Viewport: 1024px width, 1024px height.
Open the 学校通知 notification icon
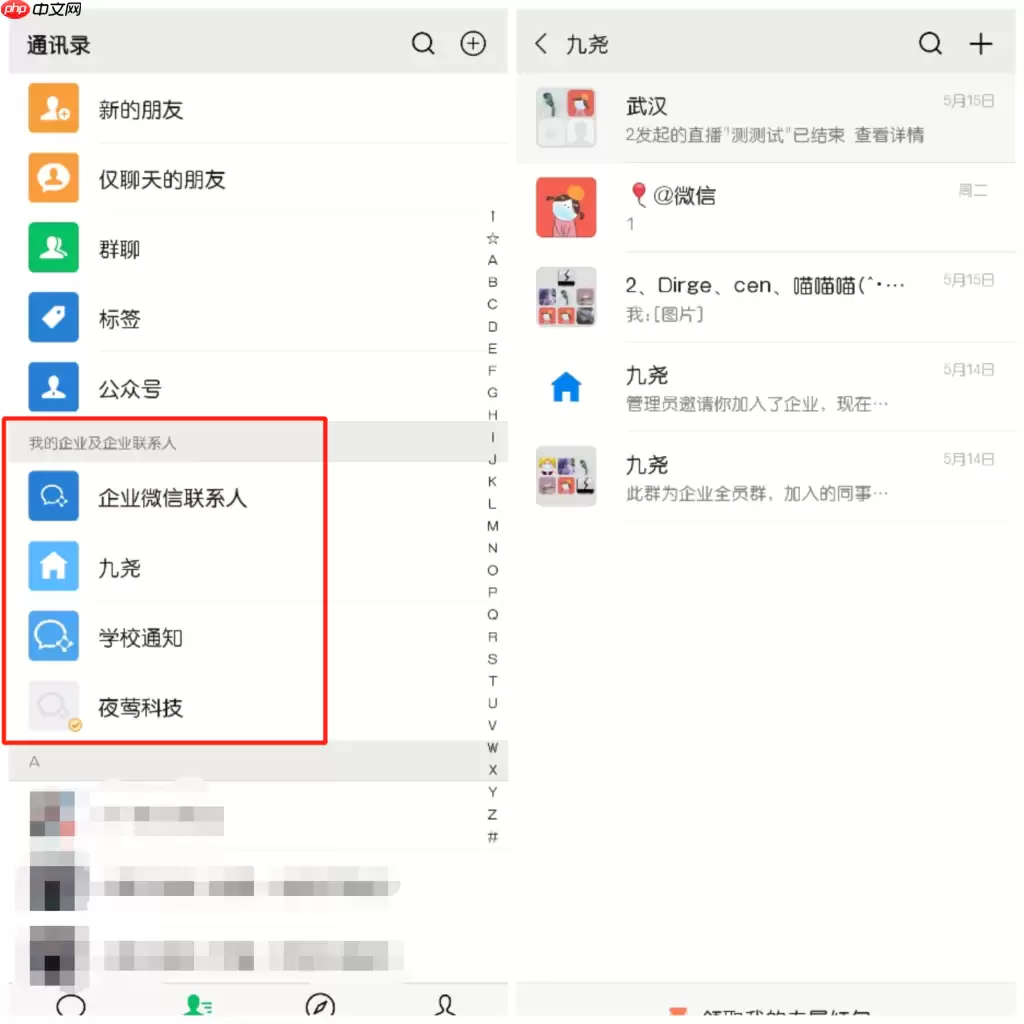(53, 636)
